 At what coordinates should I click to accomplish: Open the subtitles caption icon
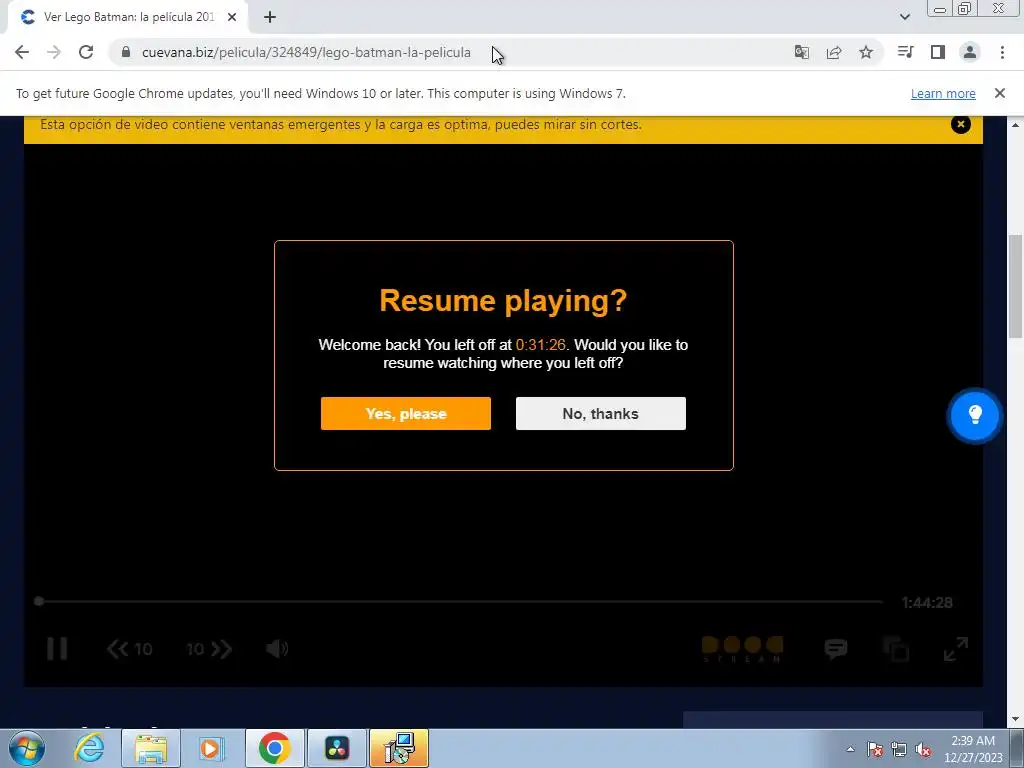[836, 648]
